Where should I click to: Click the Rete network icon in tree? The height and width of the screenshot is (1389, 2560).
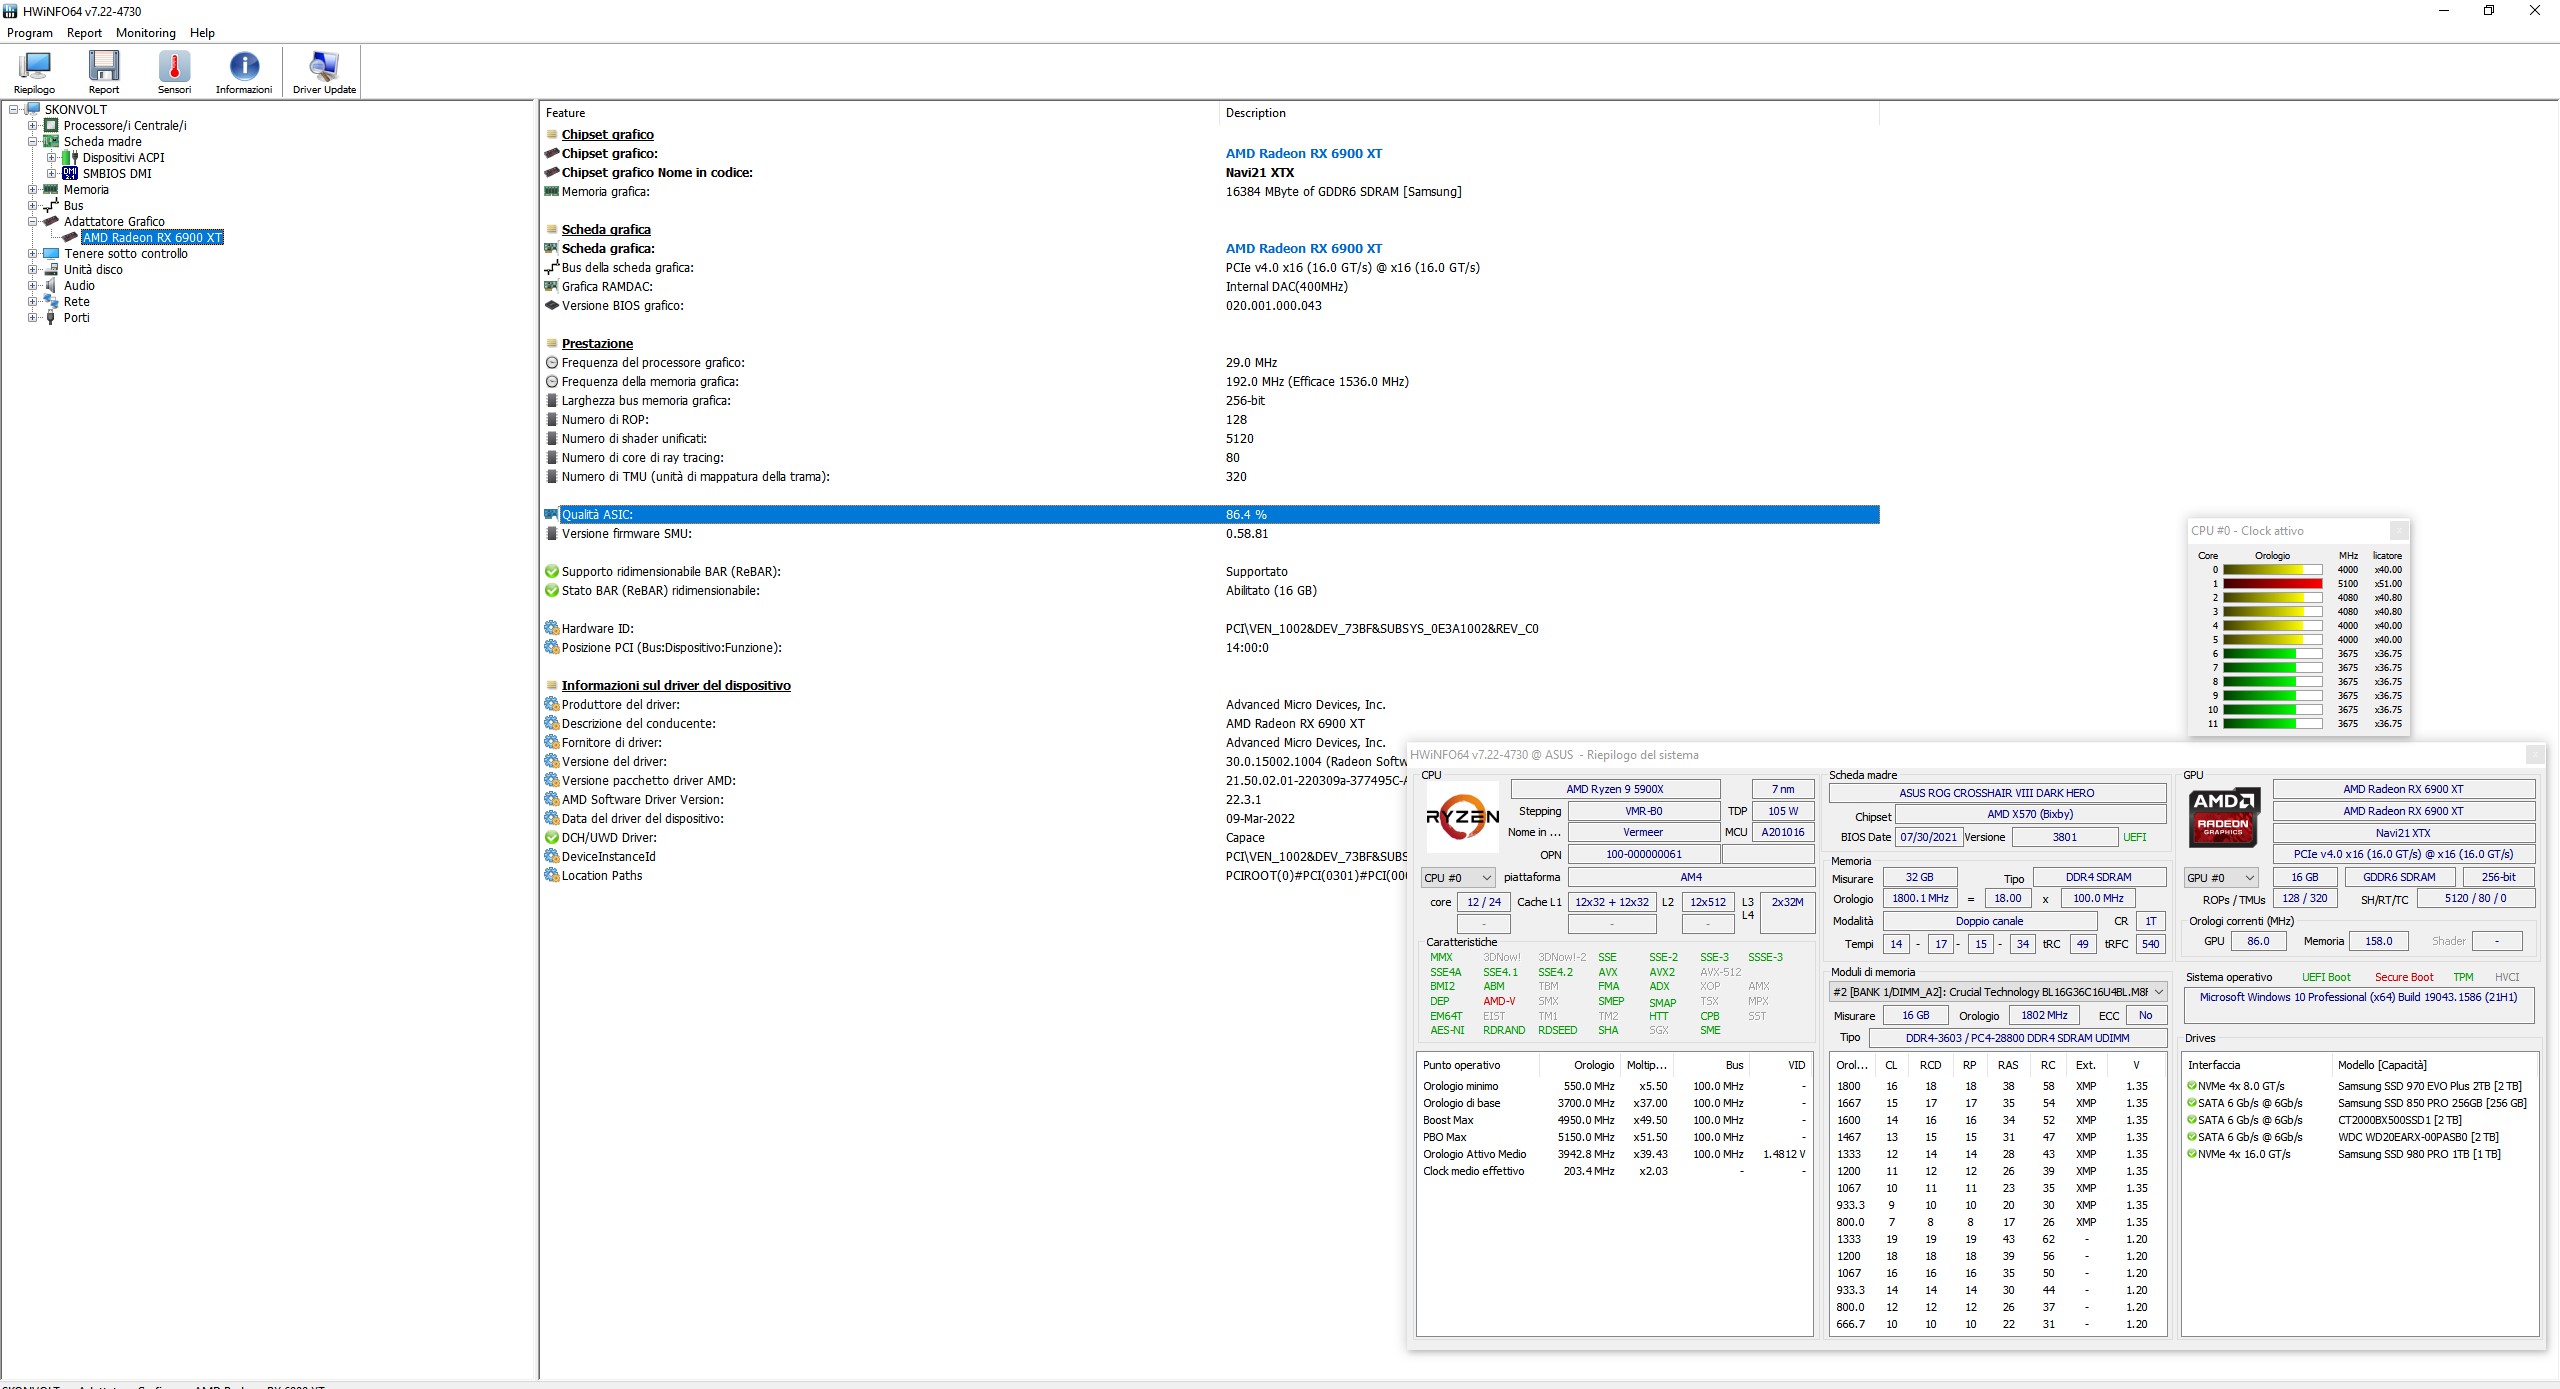51,301
